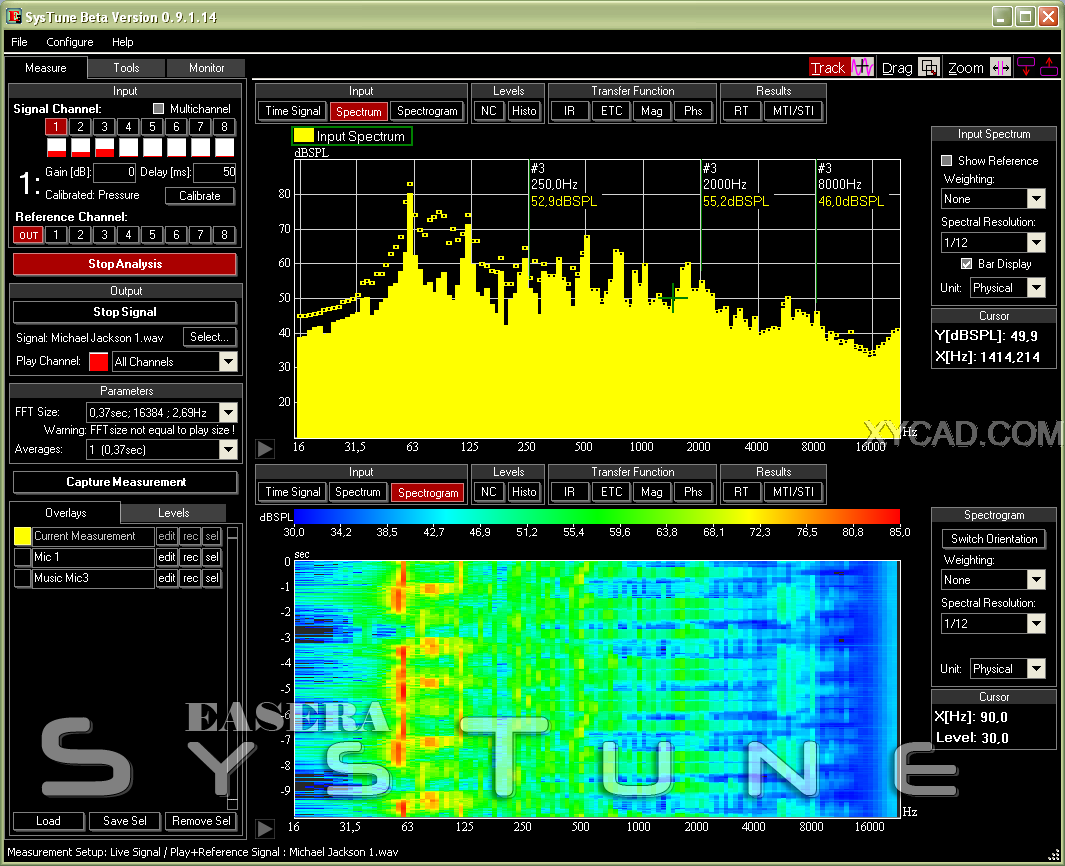Image resolution: width=1065 pixels, height=866 pixels.
Task: Enable the Multichannel checkbox
Action: (x=159, y=109)
